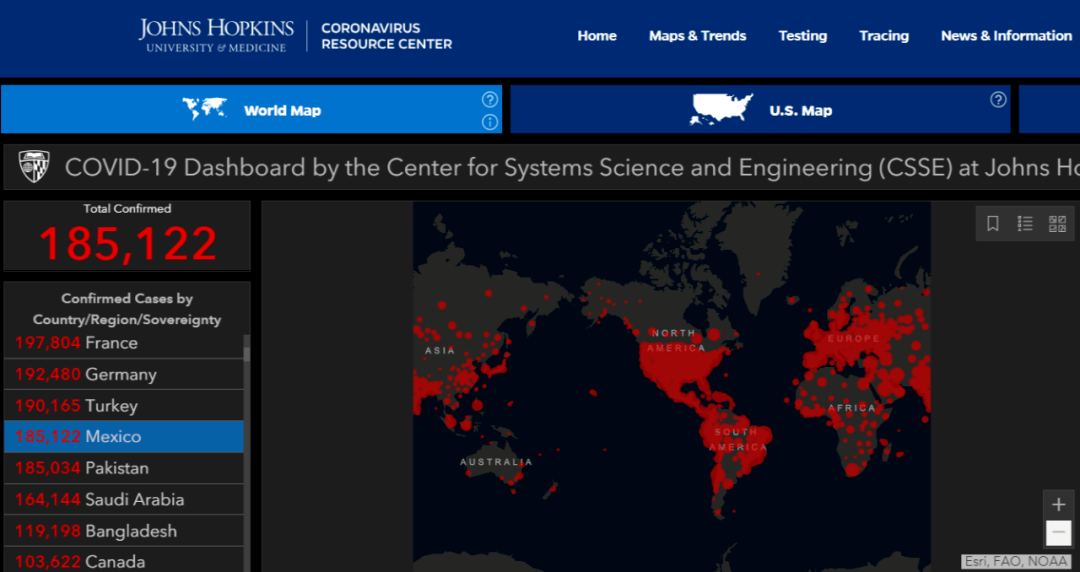Click the USA silhouette icon in U.S. Map tab
The height and width of the screenshot is (572, 1080).
point(721,110)
